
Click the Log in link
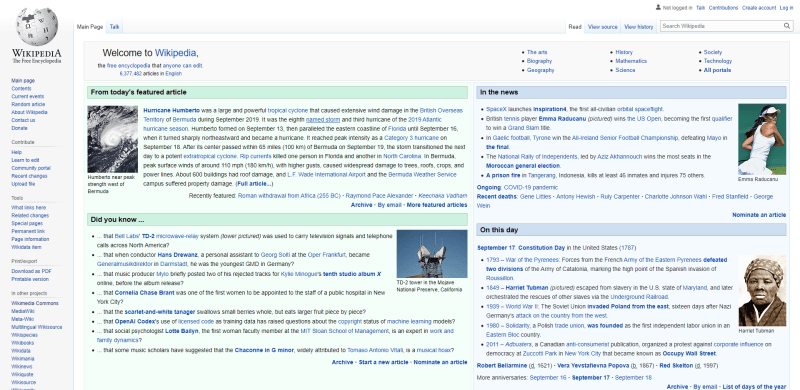786,8
